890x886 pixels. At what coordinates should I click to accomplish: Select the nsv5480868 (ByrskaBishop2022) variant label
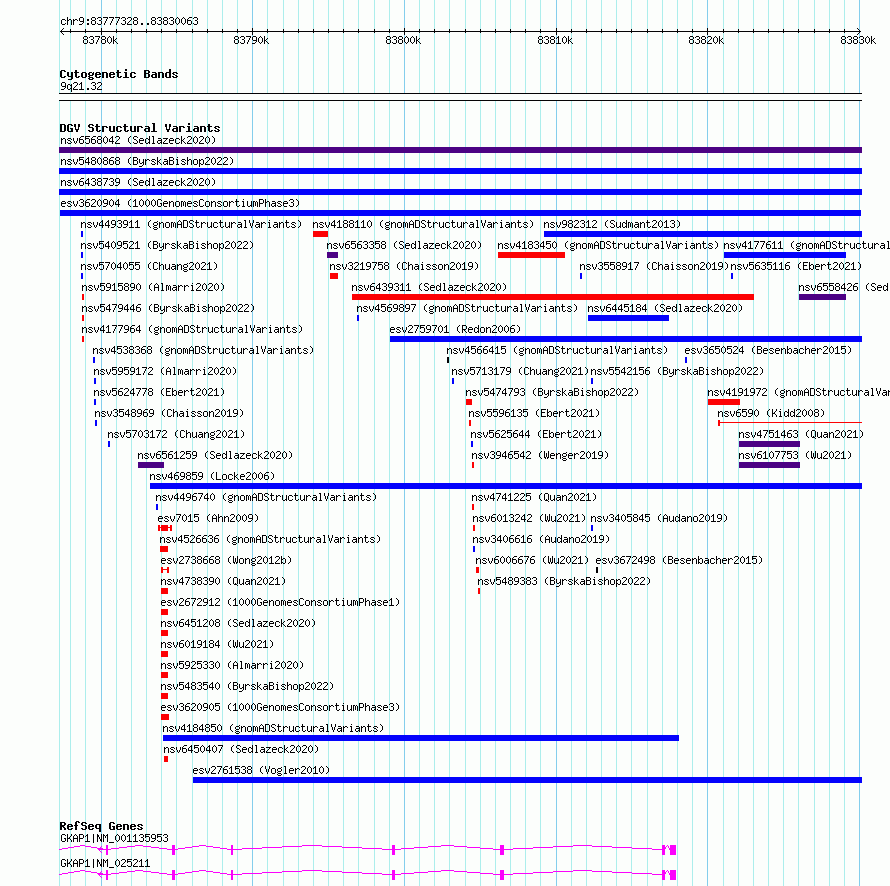(147, 161)
